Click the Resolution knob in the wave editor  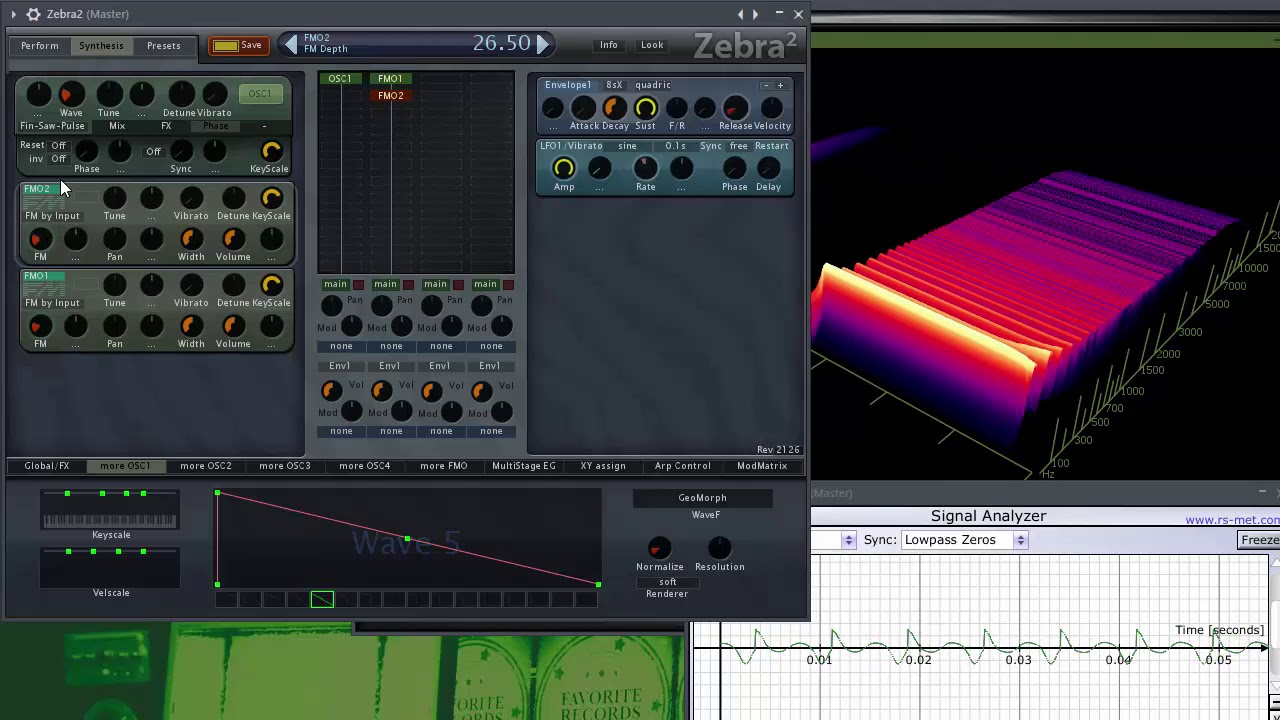tap(719, 548)
